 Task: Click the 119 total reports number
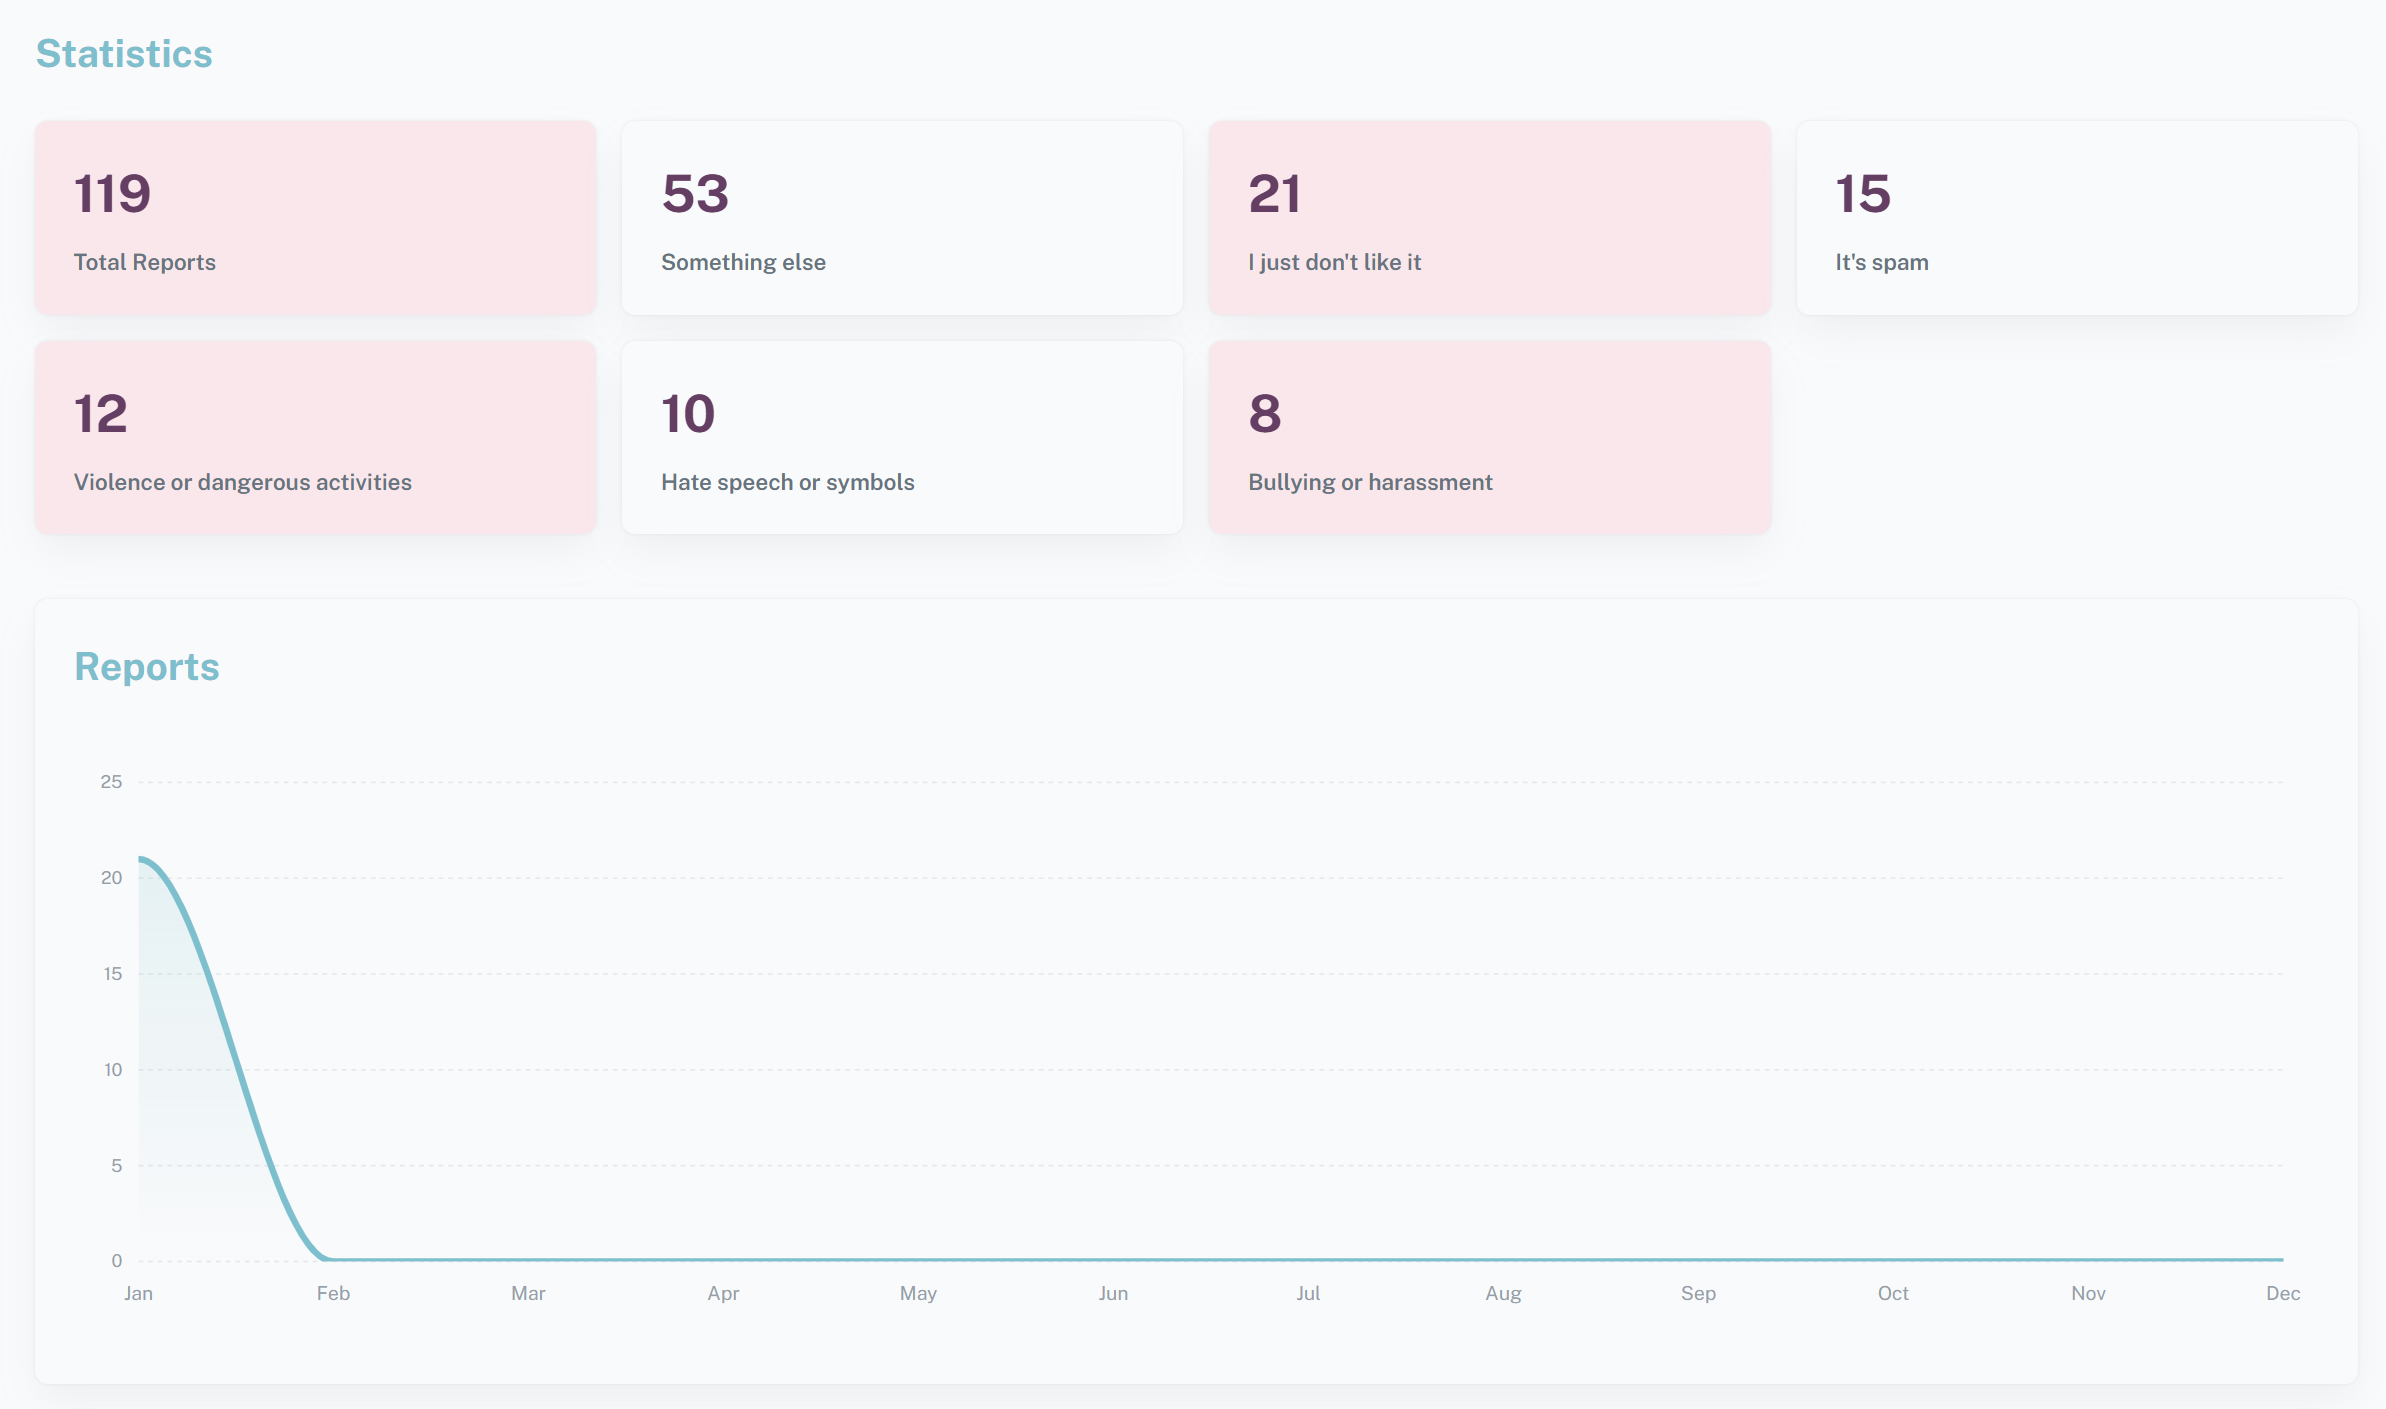[x=112, y=194]
